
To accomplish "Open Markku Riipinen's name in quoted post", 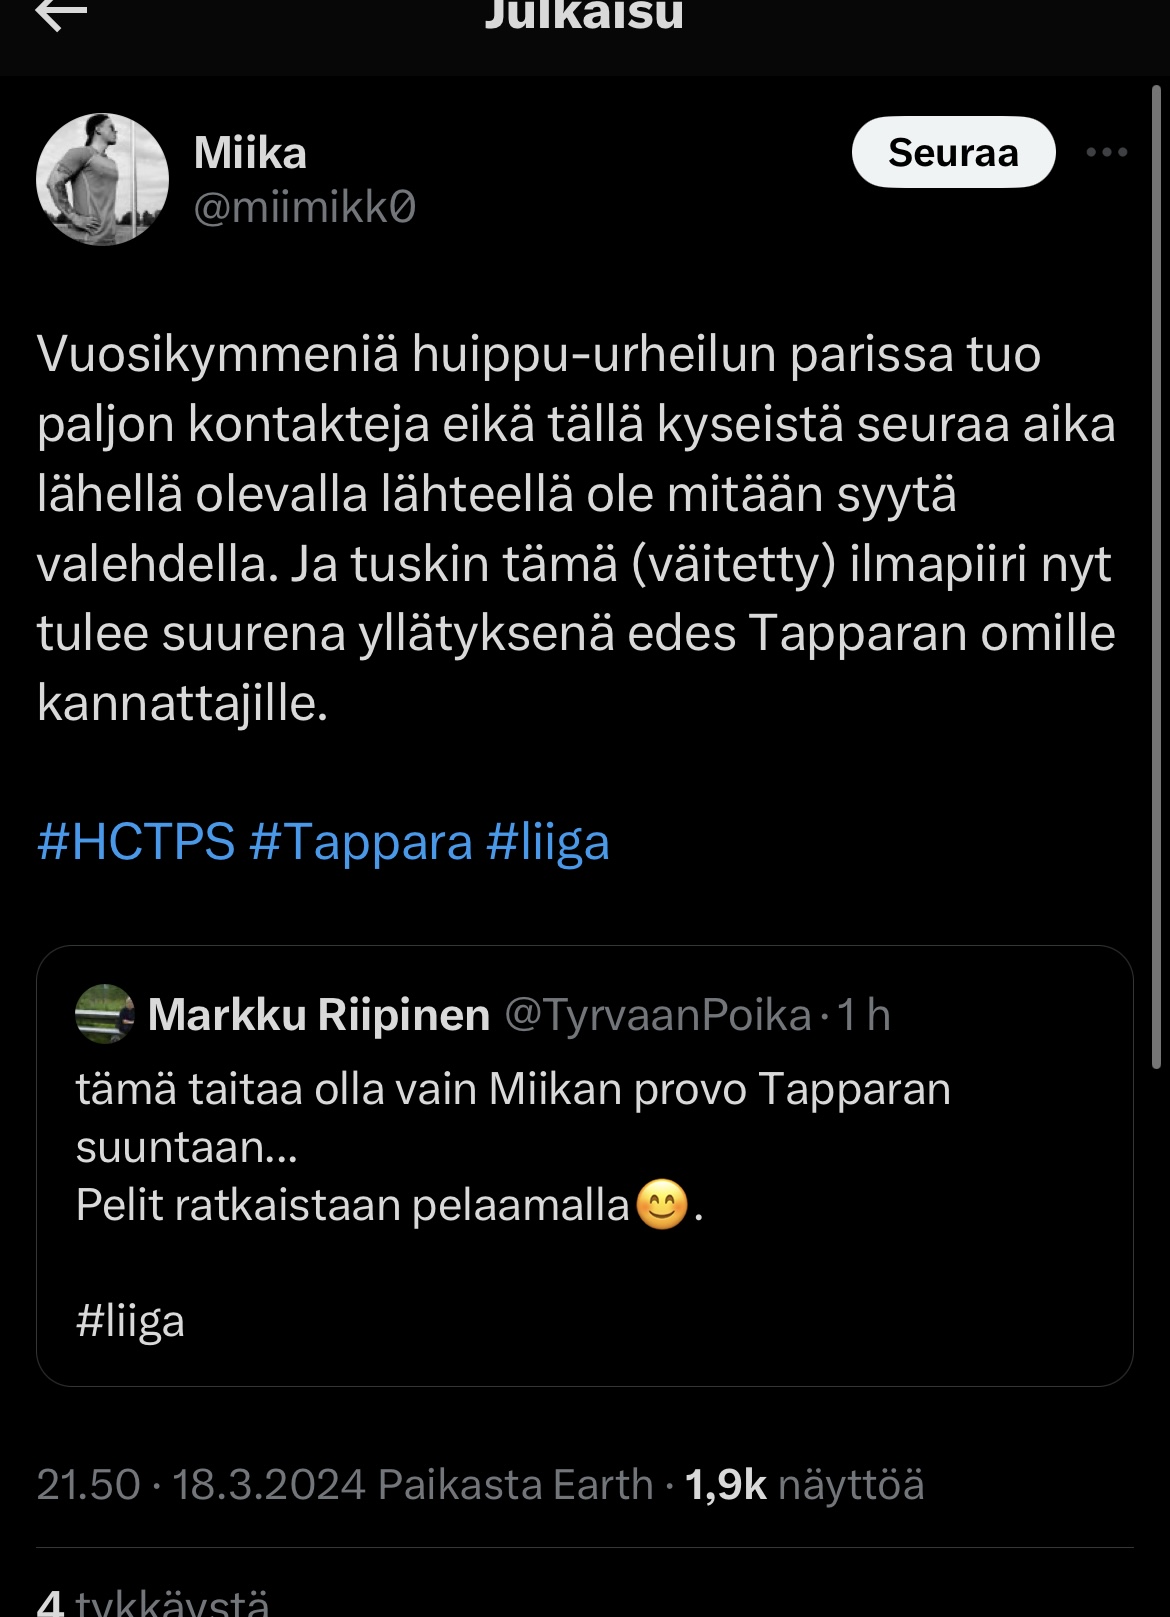I will click(x=319, y=1015).
